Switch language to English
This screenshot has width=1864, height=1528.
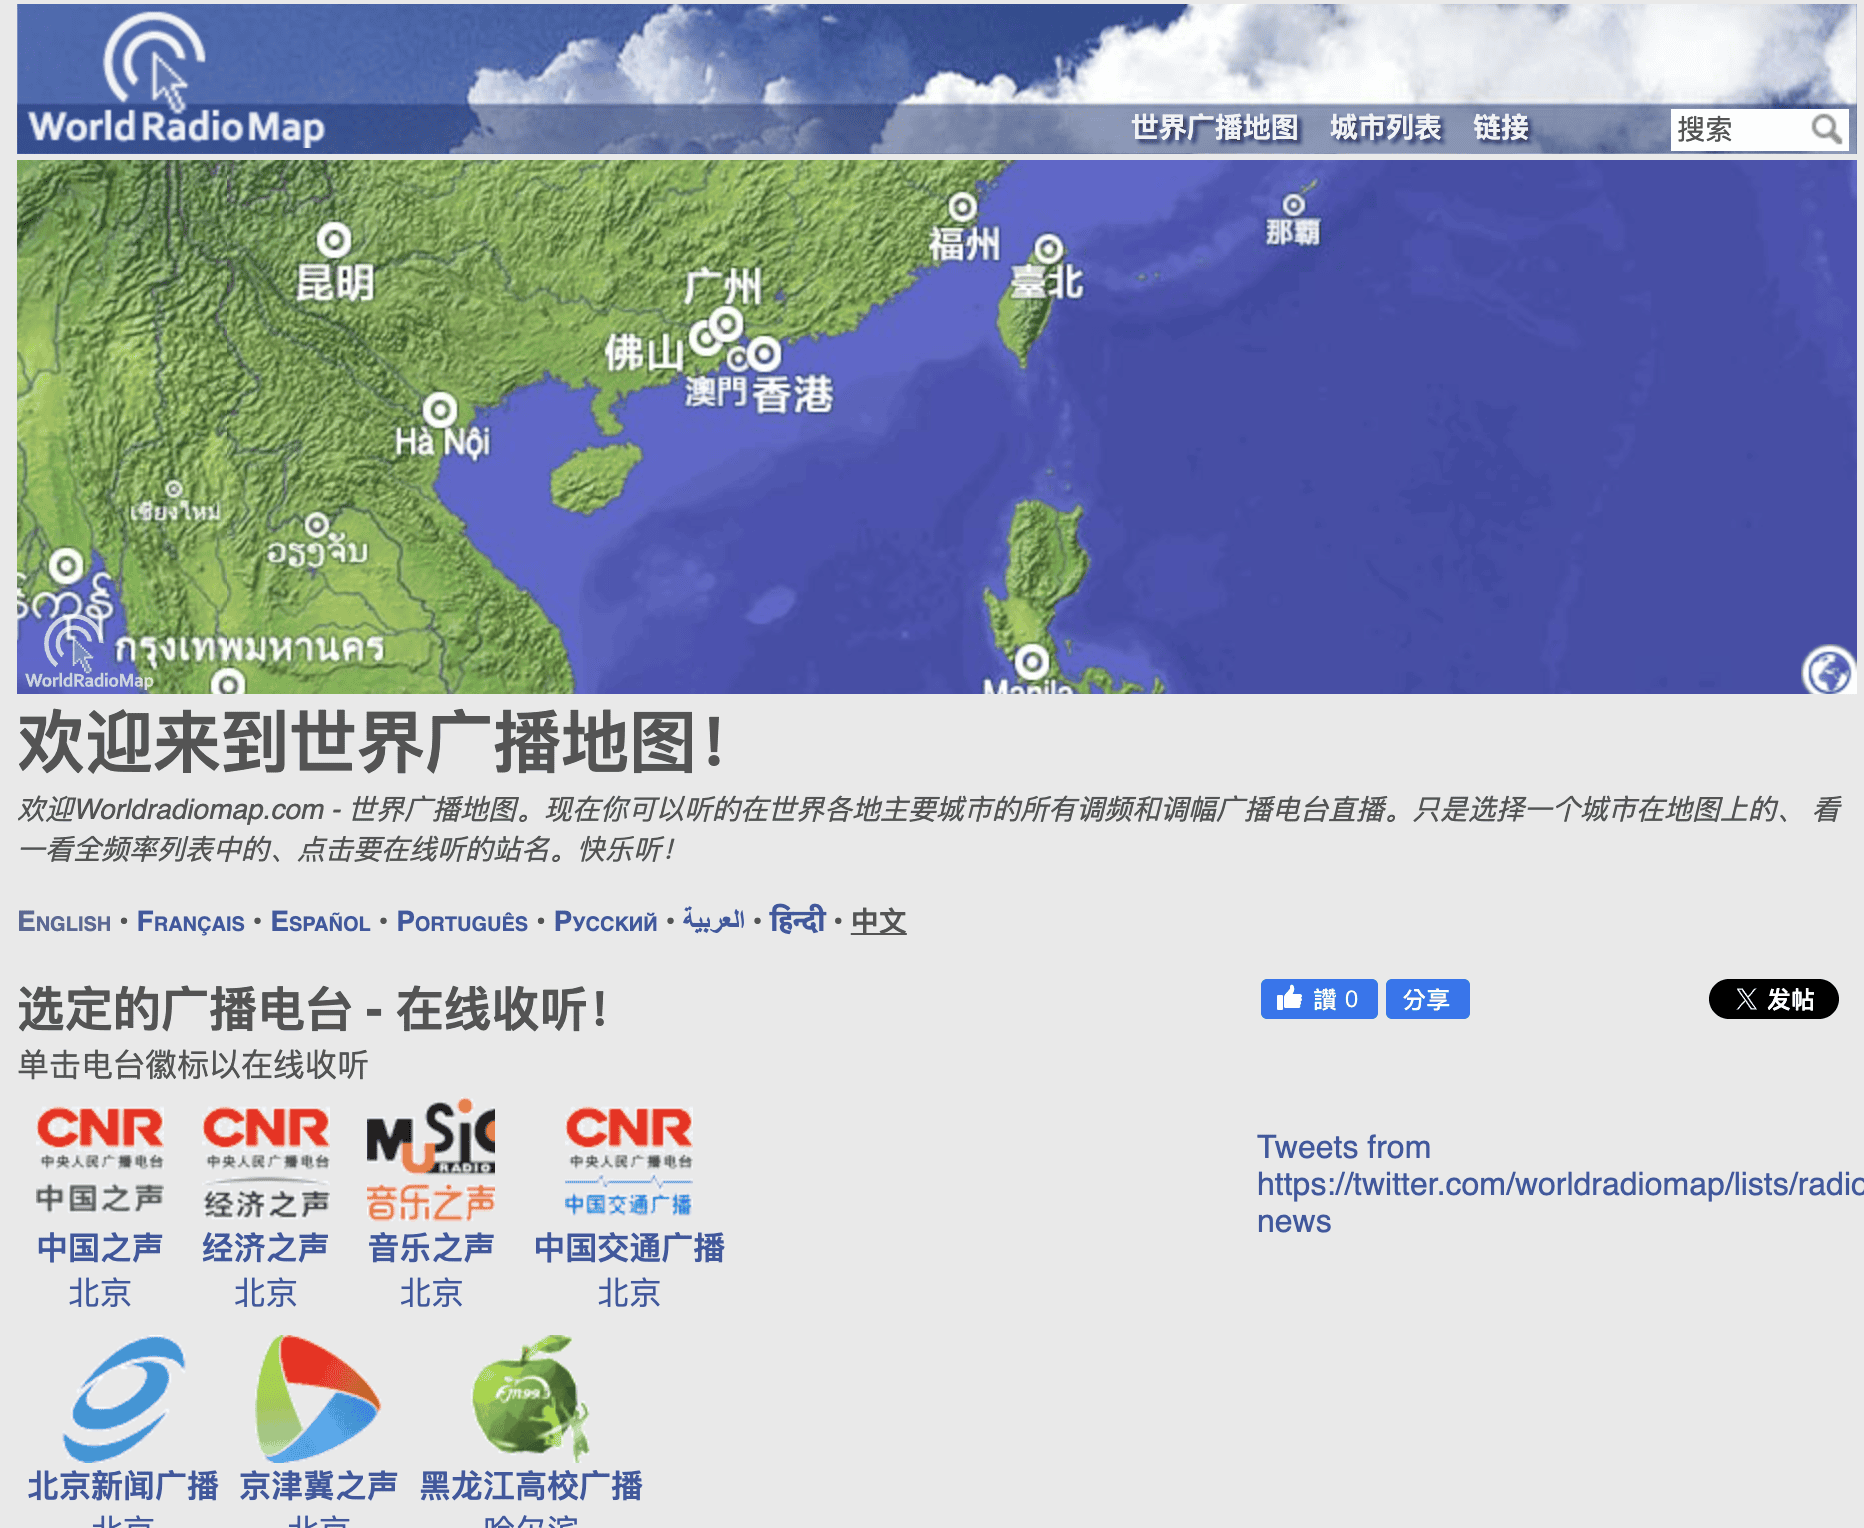[x=64, y=922]
